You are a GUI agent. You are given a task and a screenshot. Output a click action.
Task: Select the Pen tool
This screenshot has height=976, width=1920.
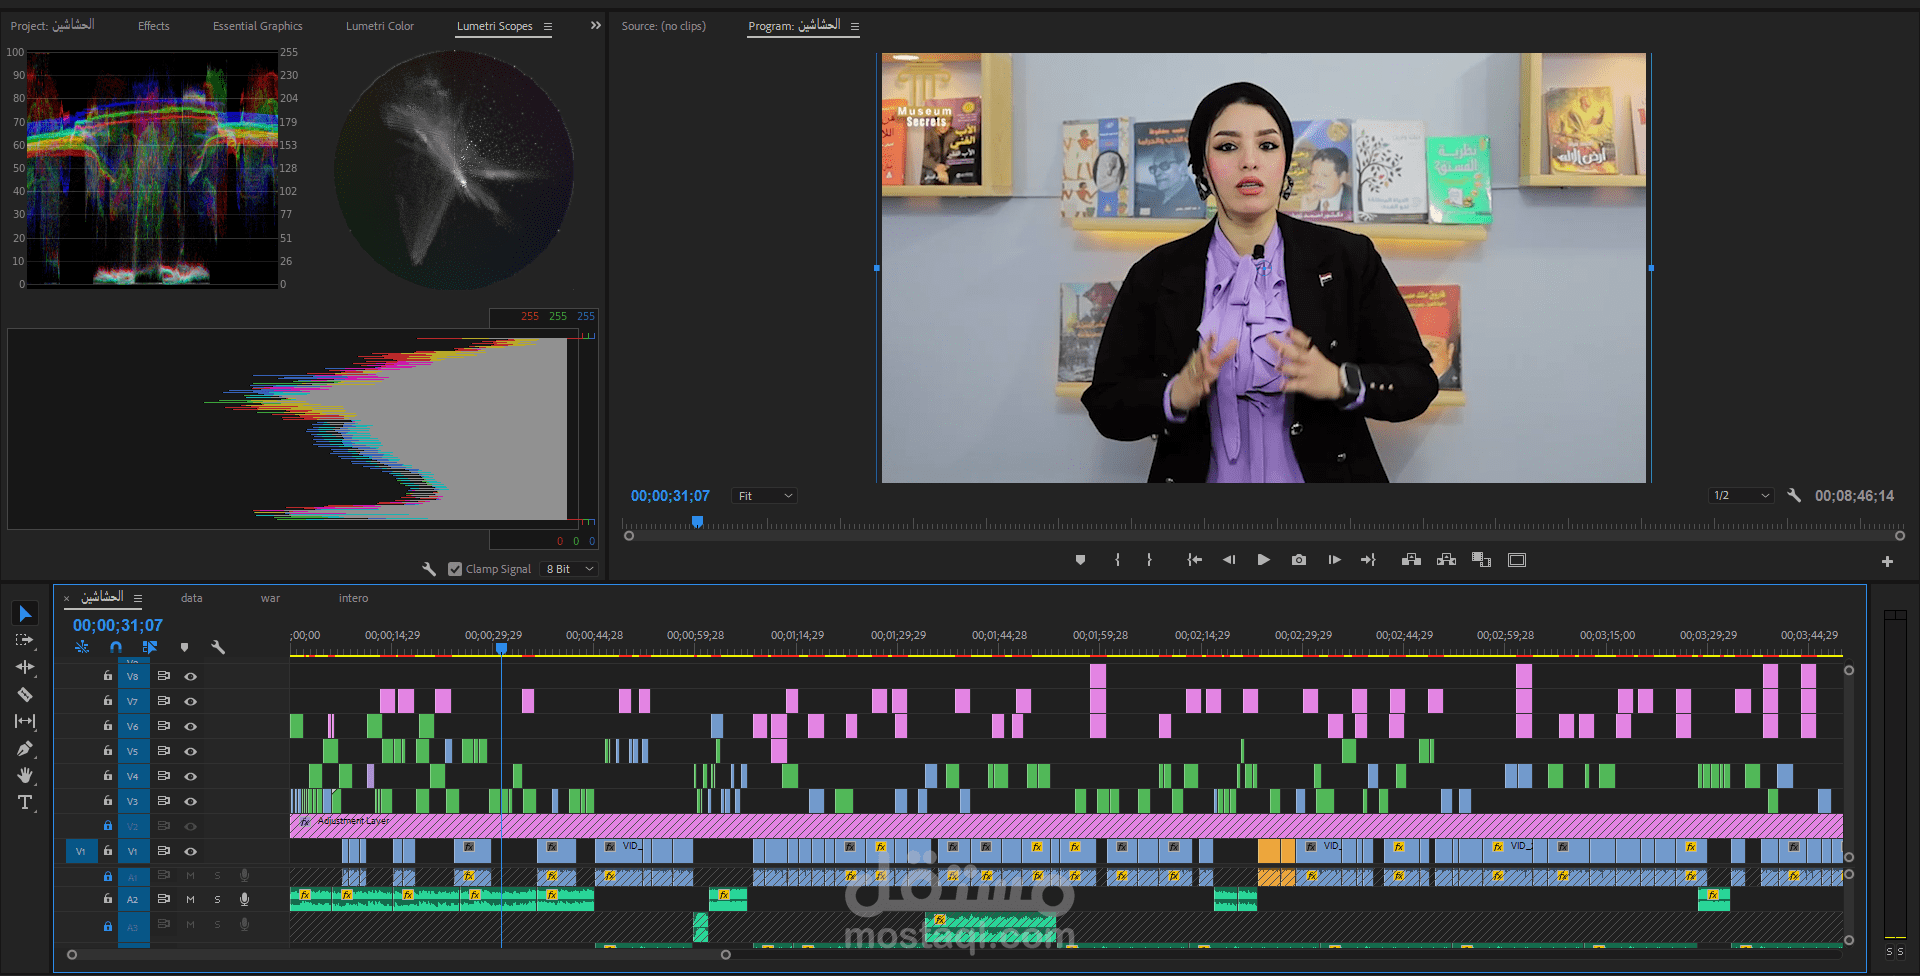pyautogui.click(x=25, y=748)
